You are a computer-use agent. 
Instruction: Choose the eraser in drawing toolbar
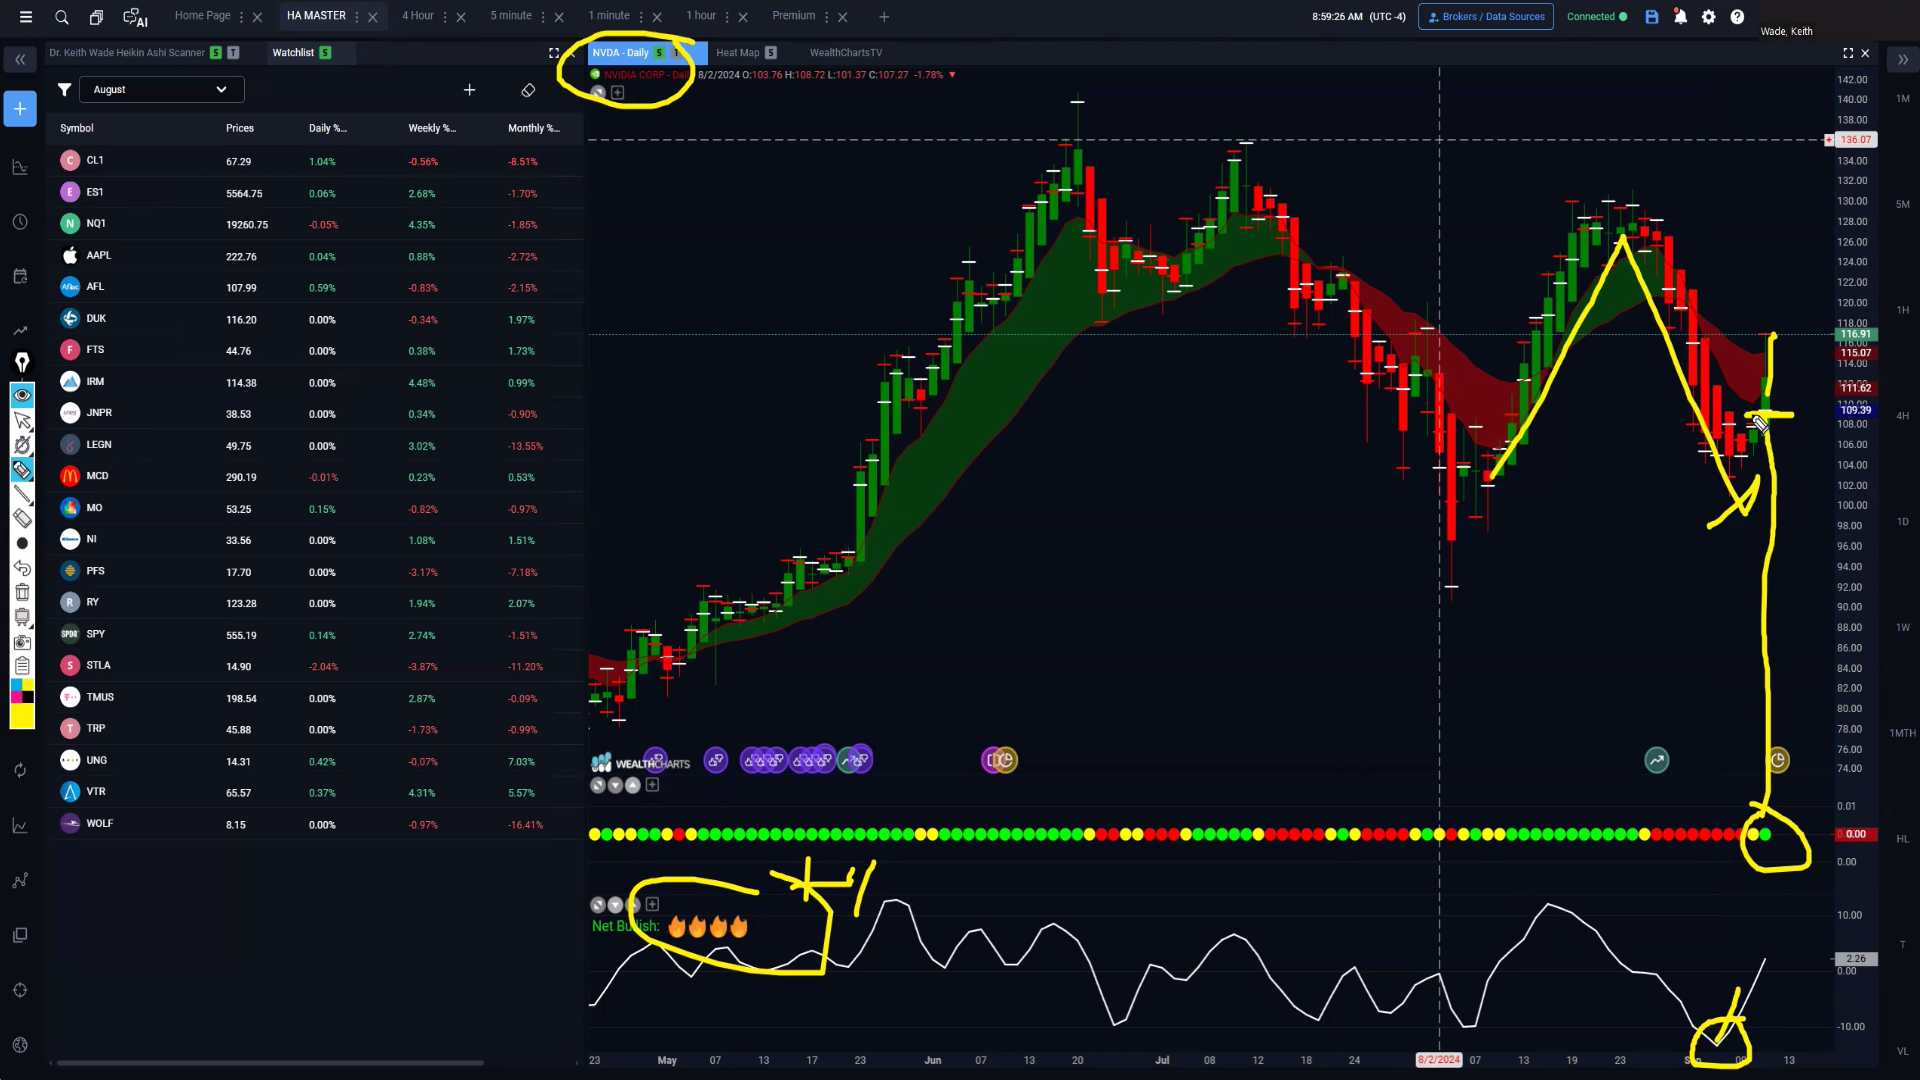[x=22, y=518]
